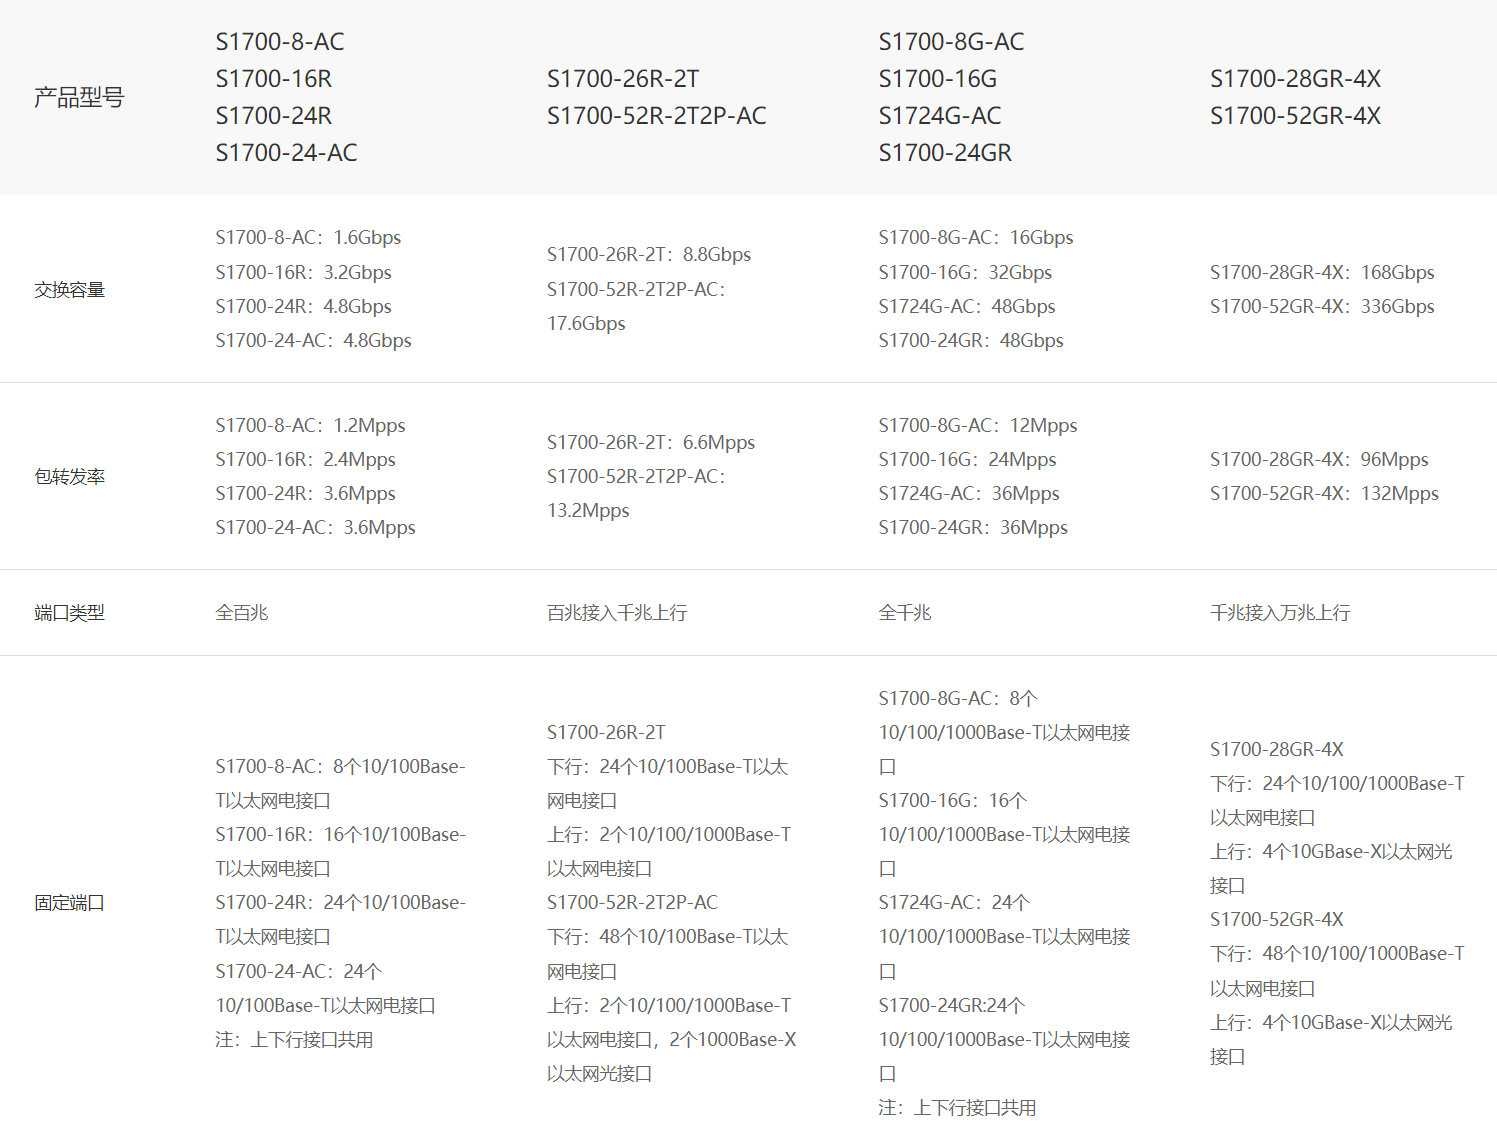This screenshot has width=1497, height=1143.
Task: Click the S1700-24-AC: 3.6Mpps forwarding entry
Action: coord(315,528)
